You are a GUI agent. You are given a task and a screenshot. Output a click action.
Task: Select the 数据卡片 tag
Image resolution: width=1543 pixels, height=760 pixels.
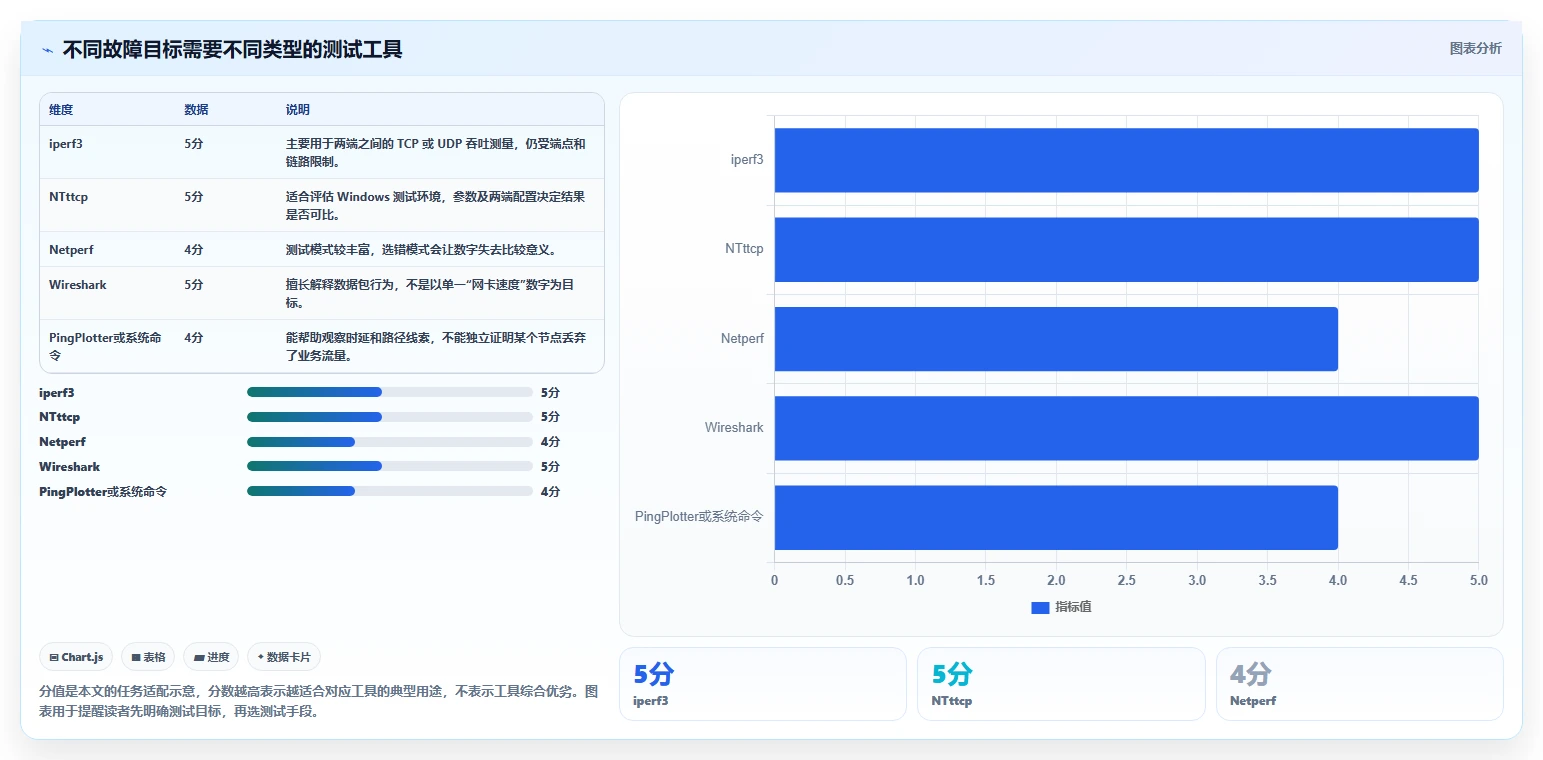(x=284, y=657)
